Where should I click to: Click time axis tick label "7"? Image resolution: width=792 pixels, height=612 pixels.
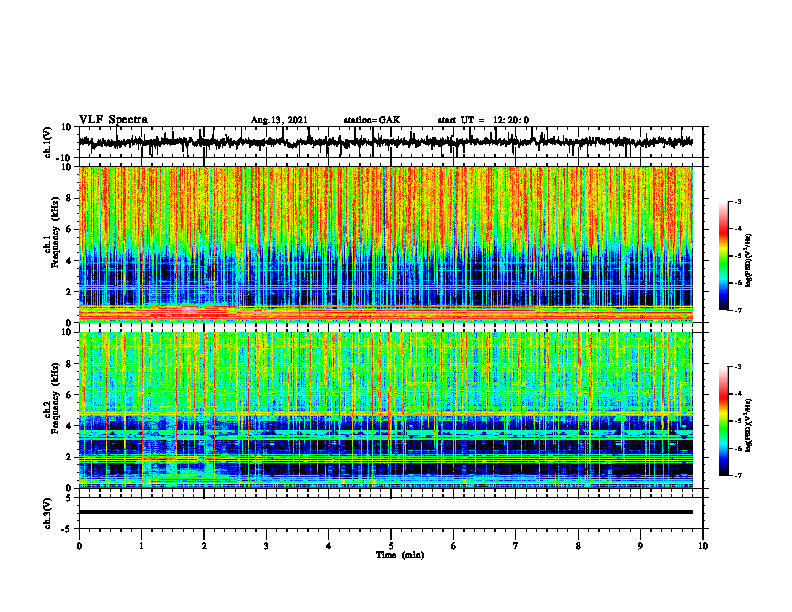pyautogui.click(x=516, y=546)
